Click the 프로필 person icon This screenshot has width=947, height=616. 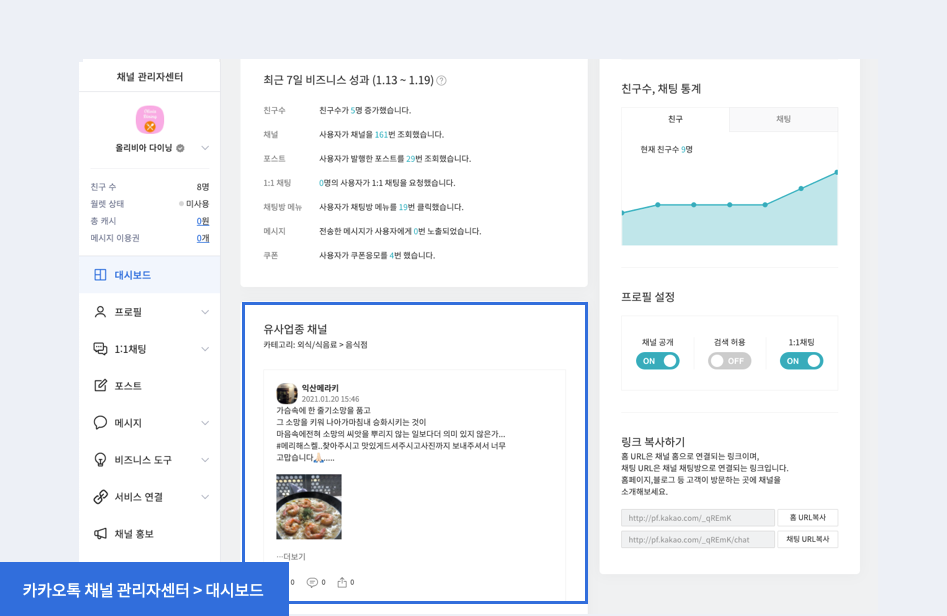pos(100,312)
